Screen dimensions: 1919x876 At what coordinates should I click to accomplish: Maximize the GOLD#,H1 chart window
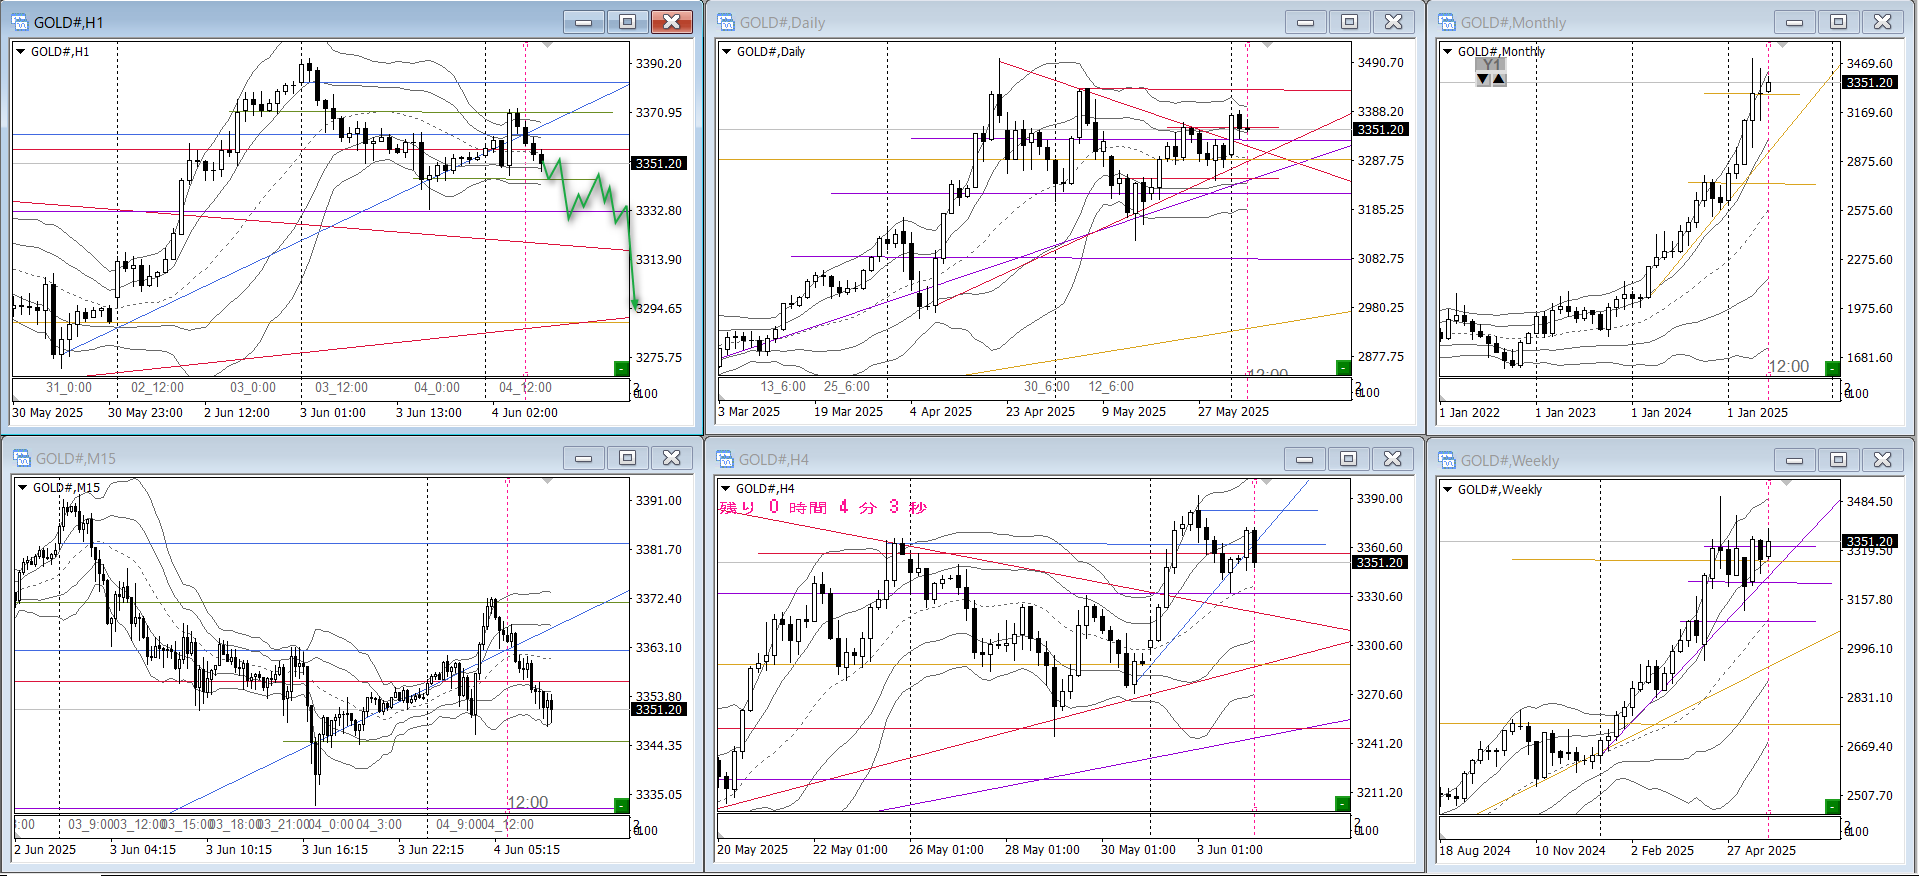(628, 21)
